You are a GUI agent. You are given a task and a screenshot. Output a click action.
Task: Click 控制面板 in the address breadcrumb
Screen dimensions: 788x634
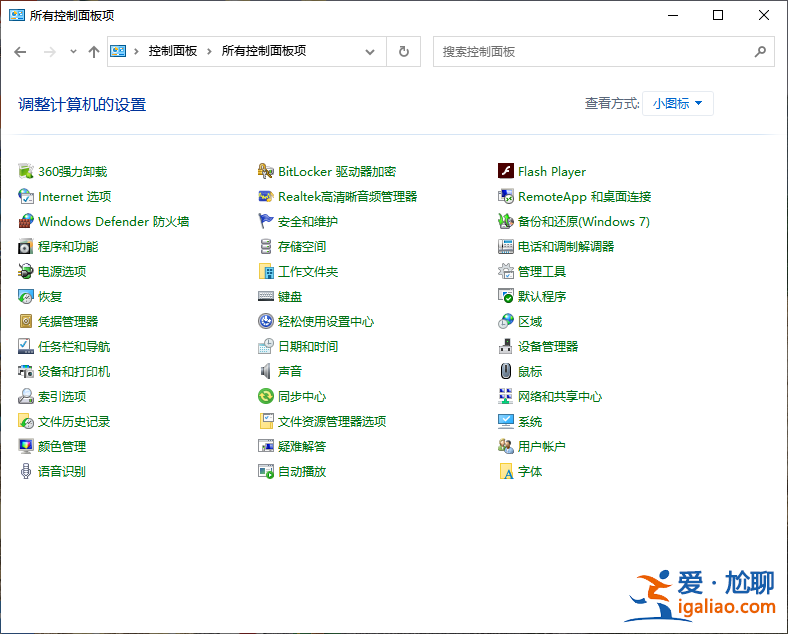[172, 51]
